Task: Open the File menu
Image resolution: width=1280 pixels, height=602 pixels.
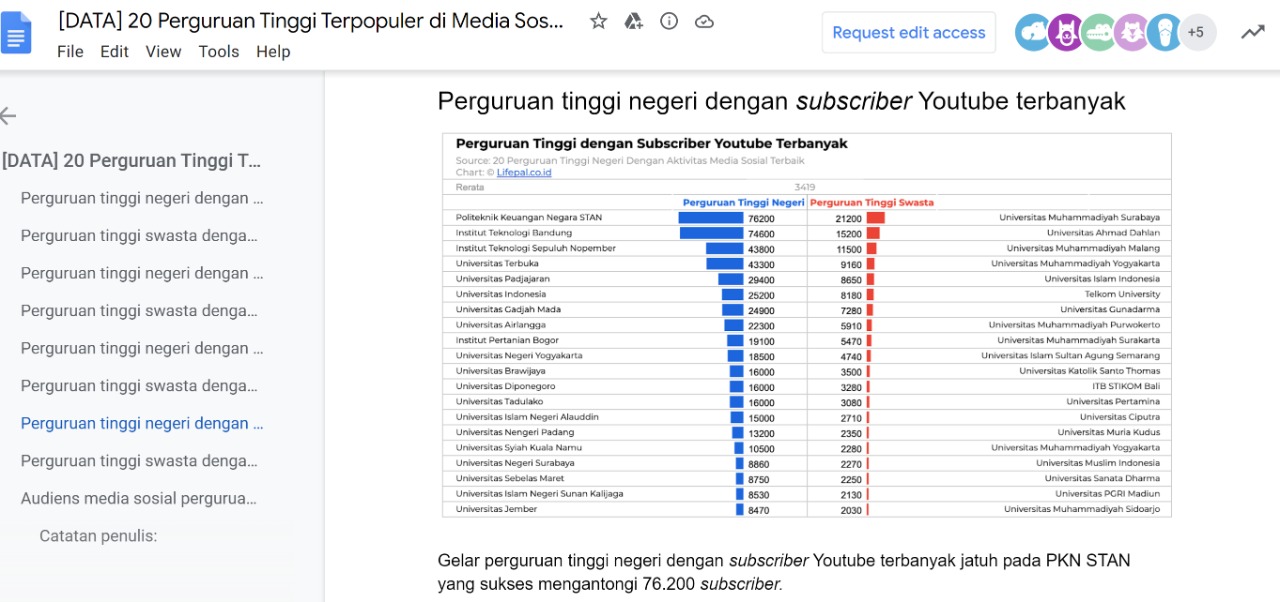Action: coord(70,52)
